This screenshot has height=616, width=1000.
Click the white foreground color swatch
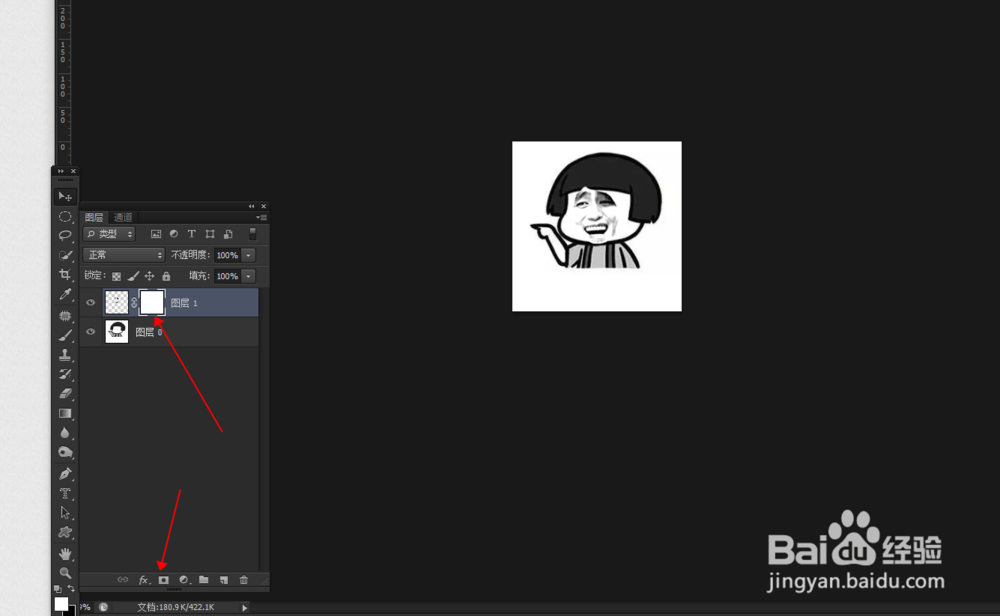(x=61, y=603)
